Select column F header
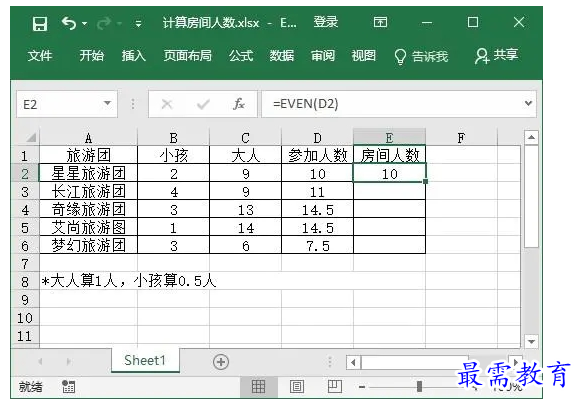The height and width of the screenshot is (406, 579). tap(461, 138)
